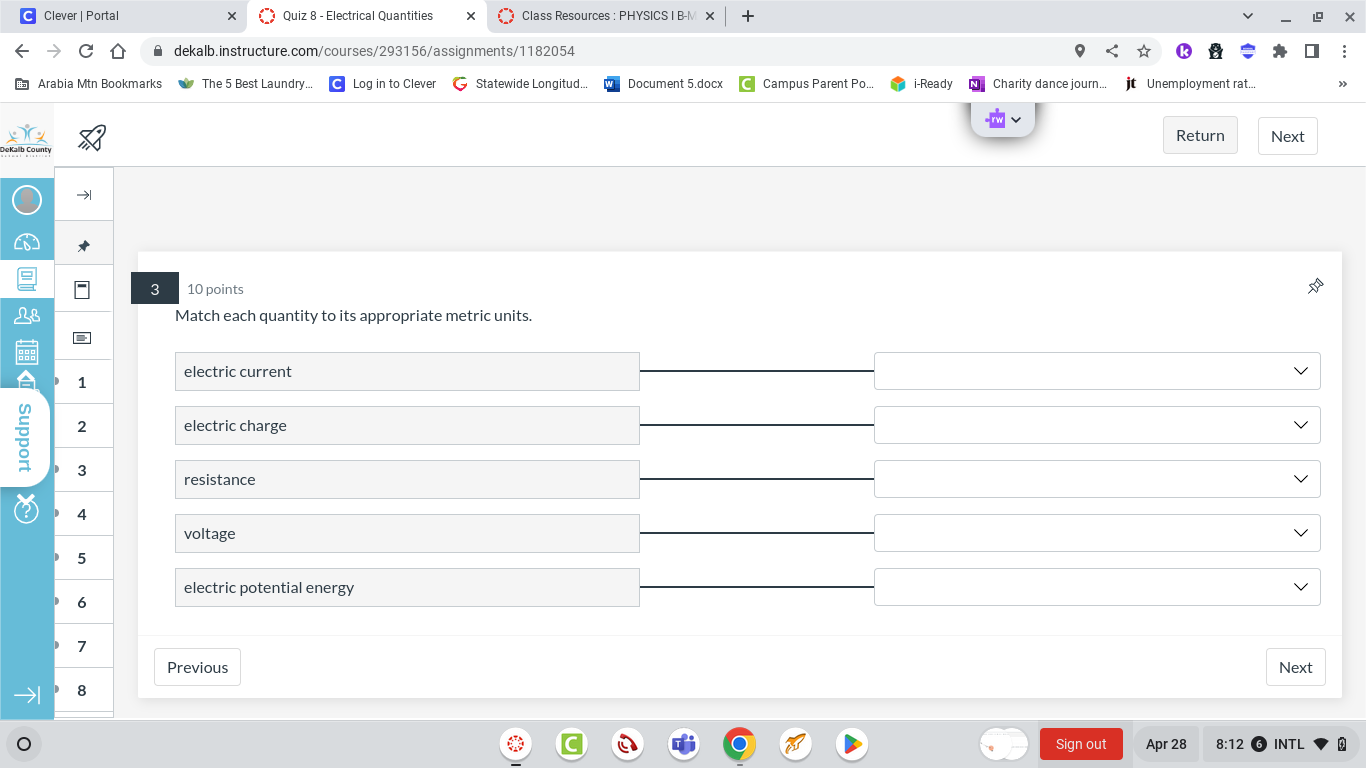The height and width of the screenshot is (768, 1366).
Task: Switch to Quiz 8 Electrical Quantities tab
Action: [x=366, y=16]
